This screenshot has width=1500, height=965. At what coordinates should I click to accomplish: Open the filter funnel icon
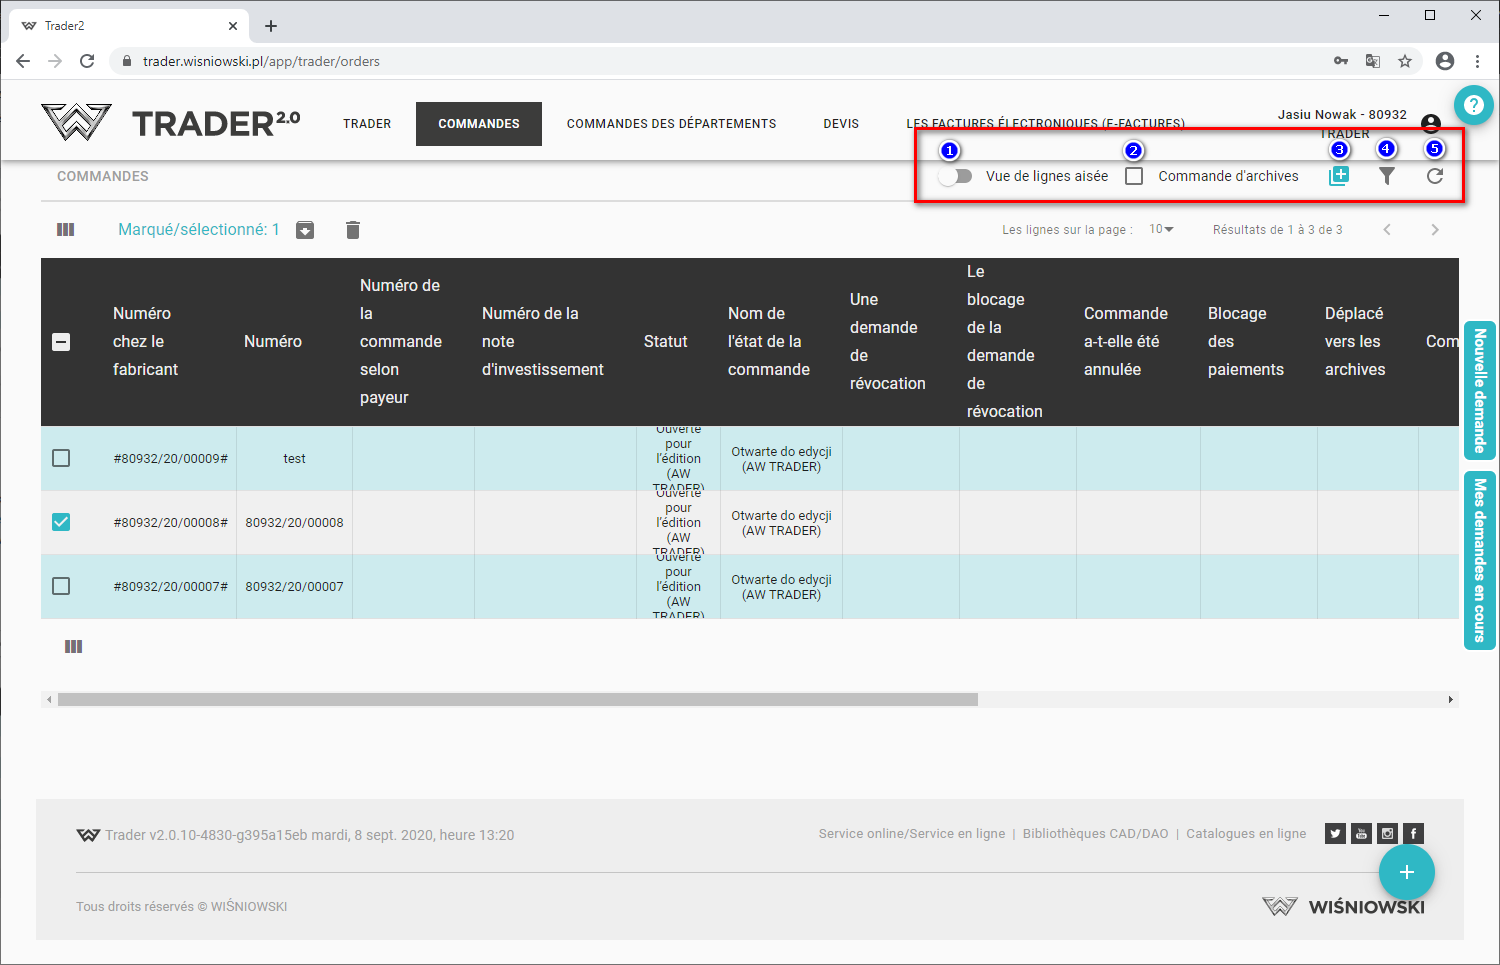coord(1387,176)
